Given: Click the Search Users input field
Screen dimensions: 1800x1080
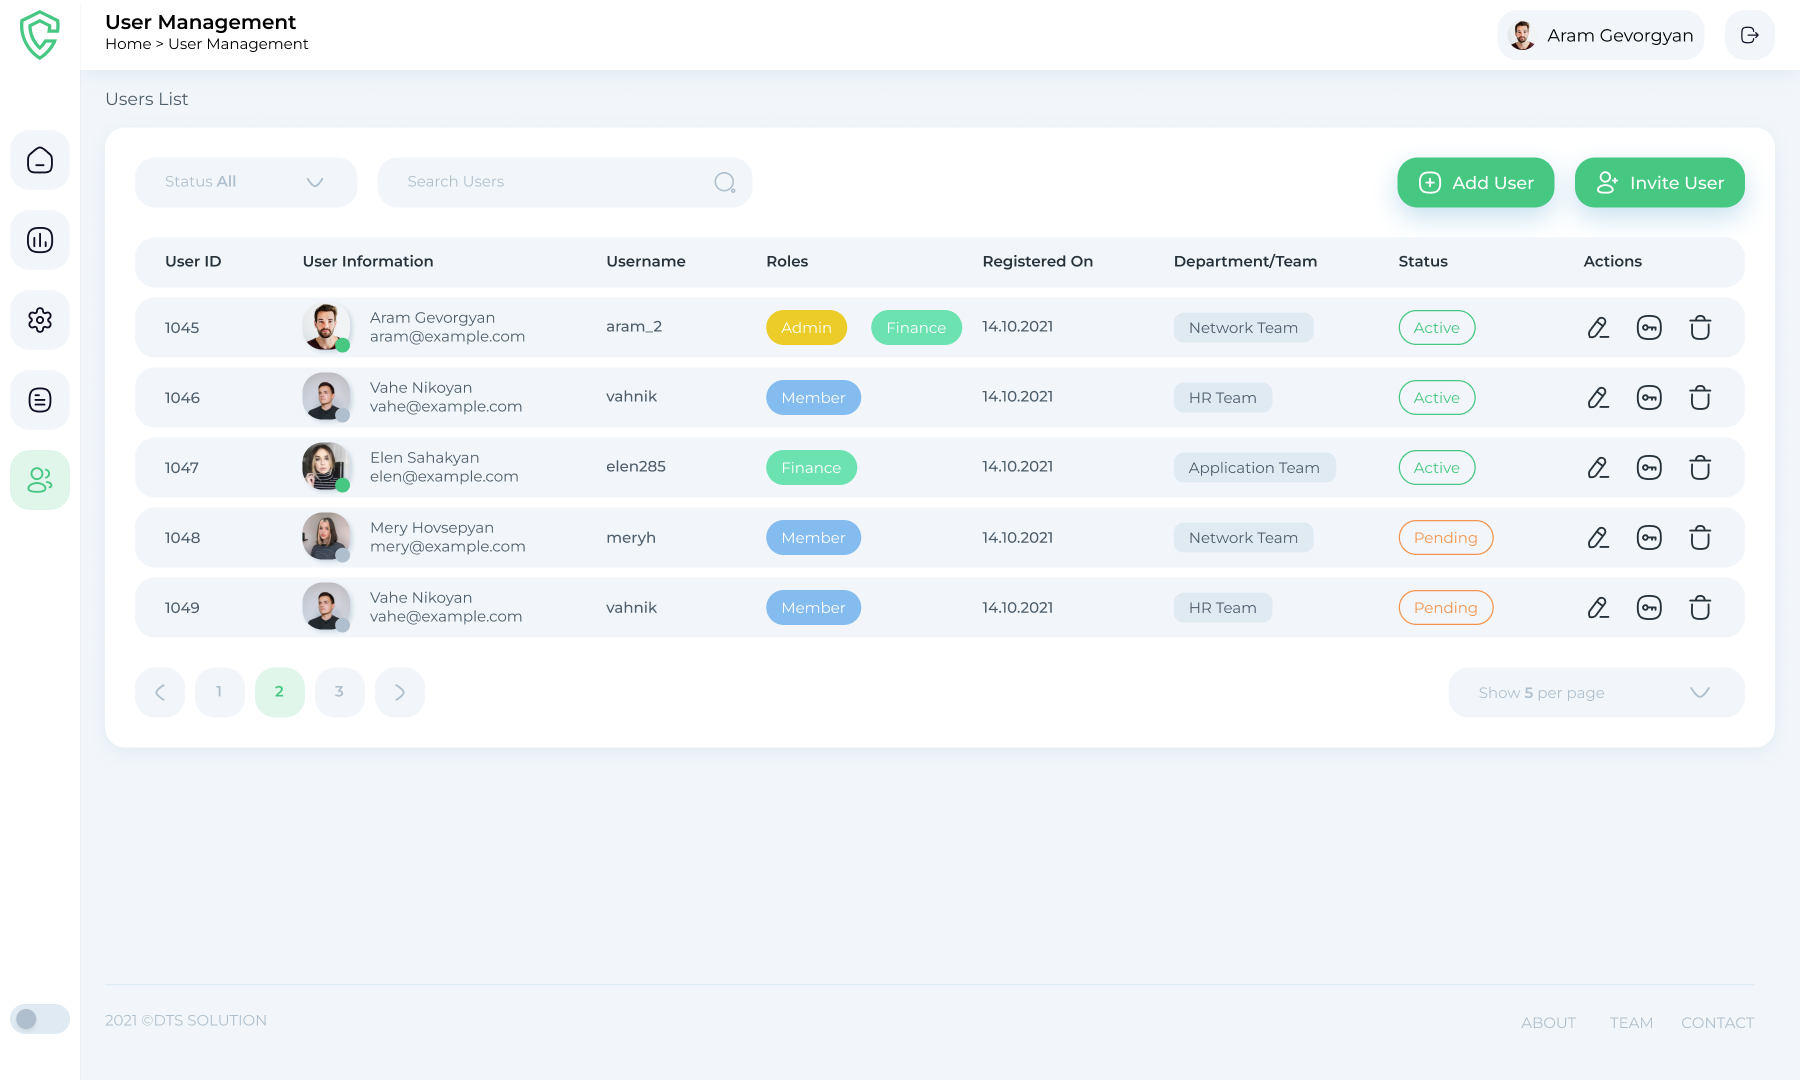Looking at the screenshot, I should click(555, 182).
